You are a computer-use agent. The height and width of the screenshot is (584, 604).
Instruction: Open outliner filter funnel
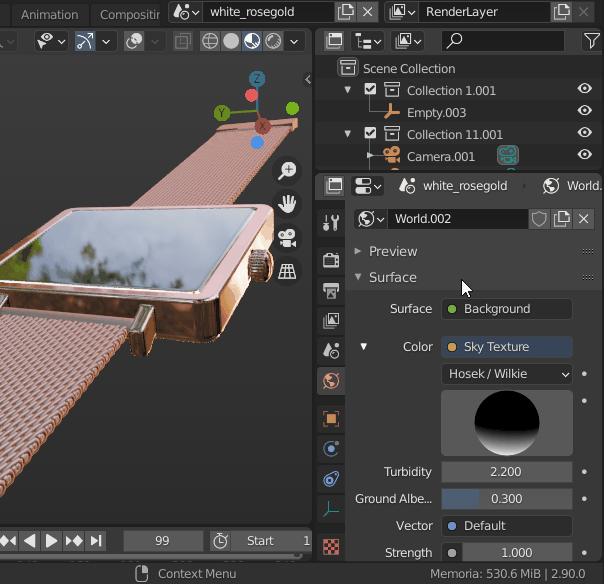click(x=591, y=41)
